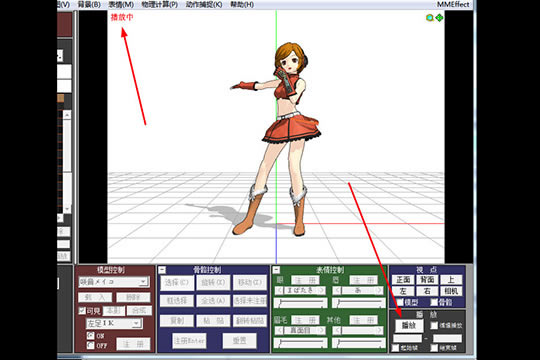This screenshot has width=540, height=360.
Task: Click the copy (复制) bone button
Action: pyautogui.click(x=177, y=321)
